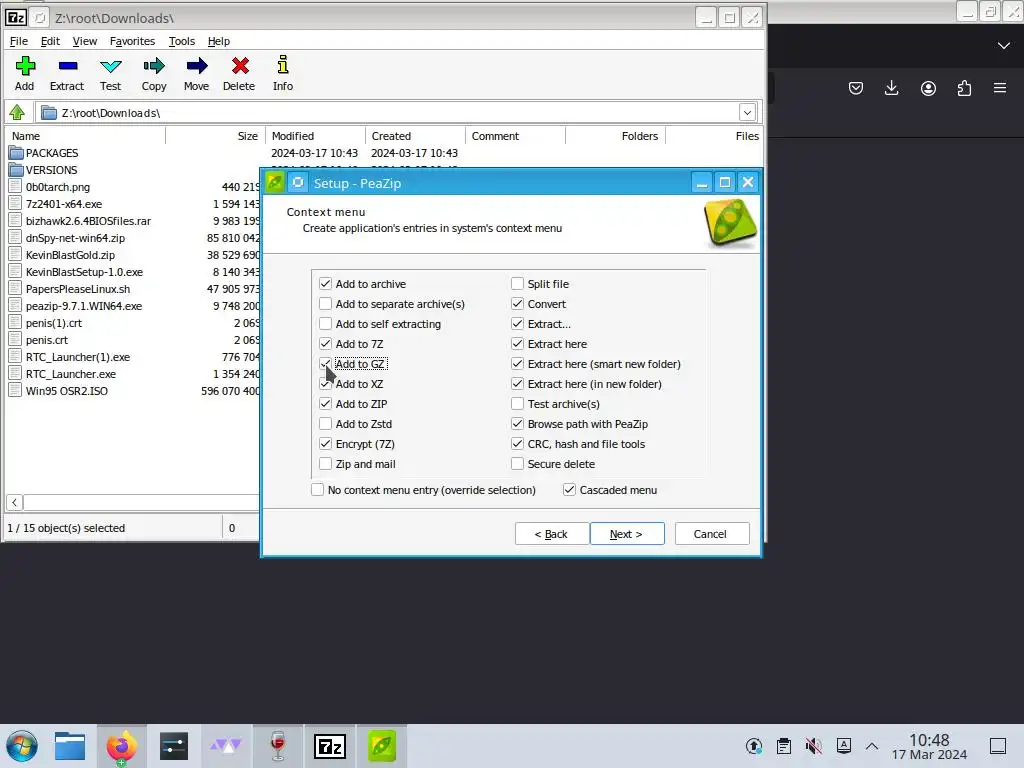Click Next in PeaZip setup
The image size is (1024, 768).
pyautogui.click(x=627, y=534)
